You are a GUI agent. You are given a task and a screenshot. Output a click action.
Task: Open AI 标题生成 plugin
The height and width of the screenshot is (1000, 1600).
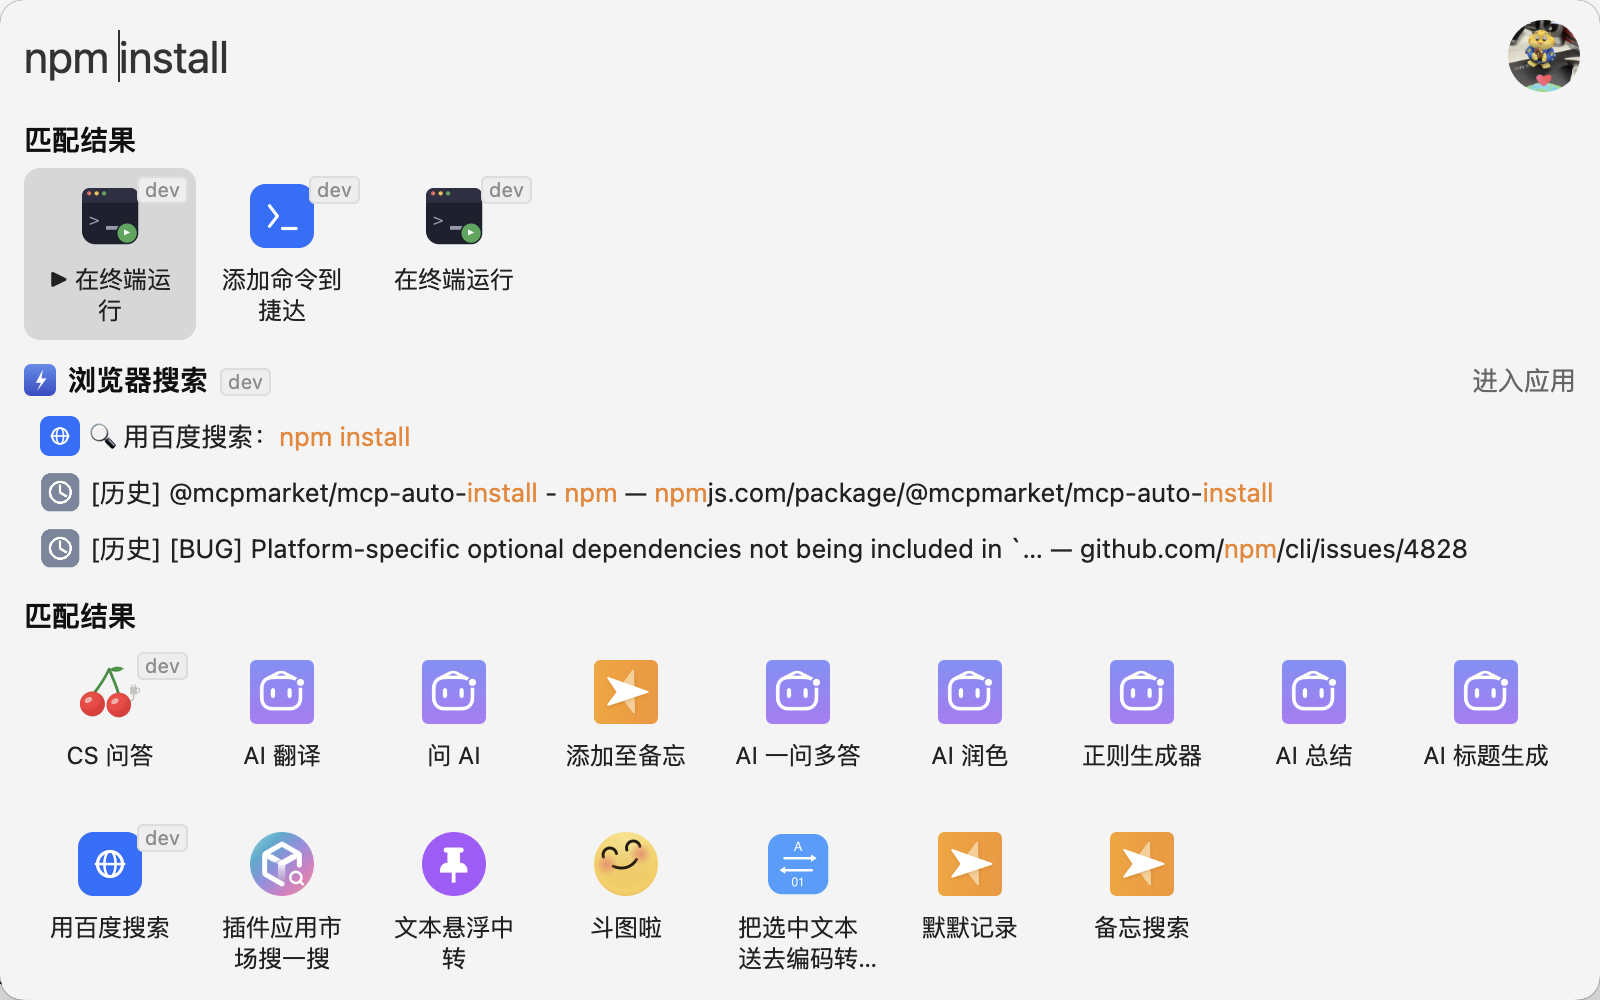[x=1486, y=716]
